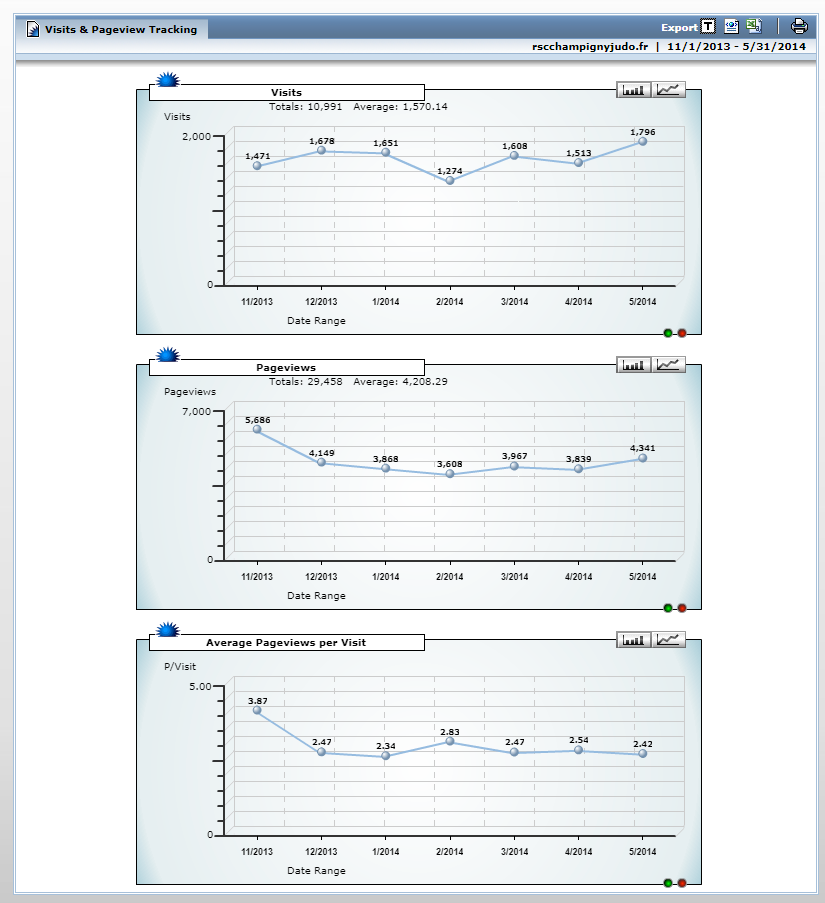Select the 4,341 Pageviews data point
Image resolution: width=825 pixels, height=903 pixels.
(x=642, y=458)
